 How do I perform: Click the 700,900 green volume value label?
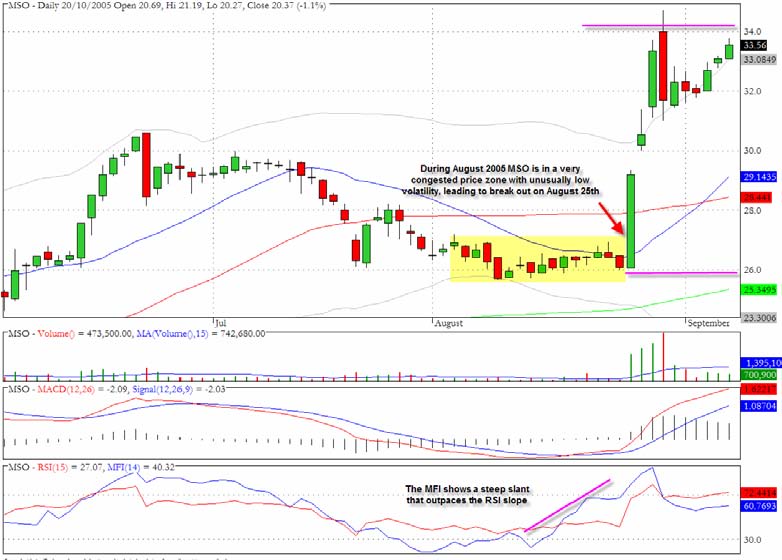[759, 374]
